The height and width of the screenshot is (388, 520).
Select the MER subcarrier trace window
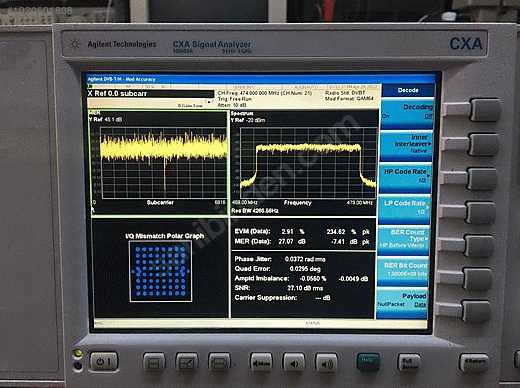click(x=158, y=162)
